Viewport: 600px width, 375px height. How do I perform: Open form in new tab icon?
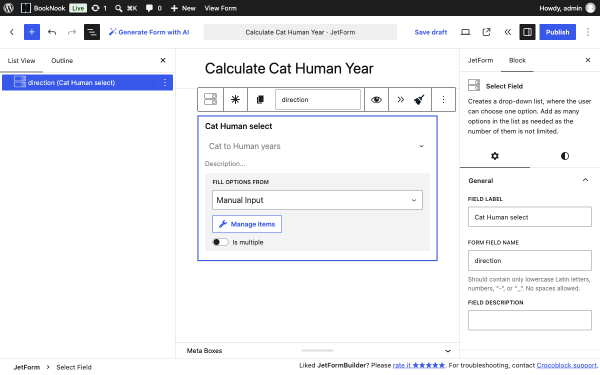click(486, 32)
